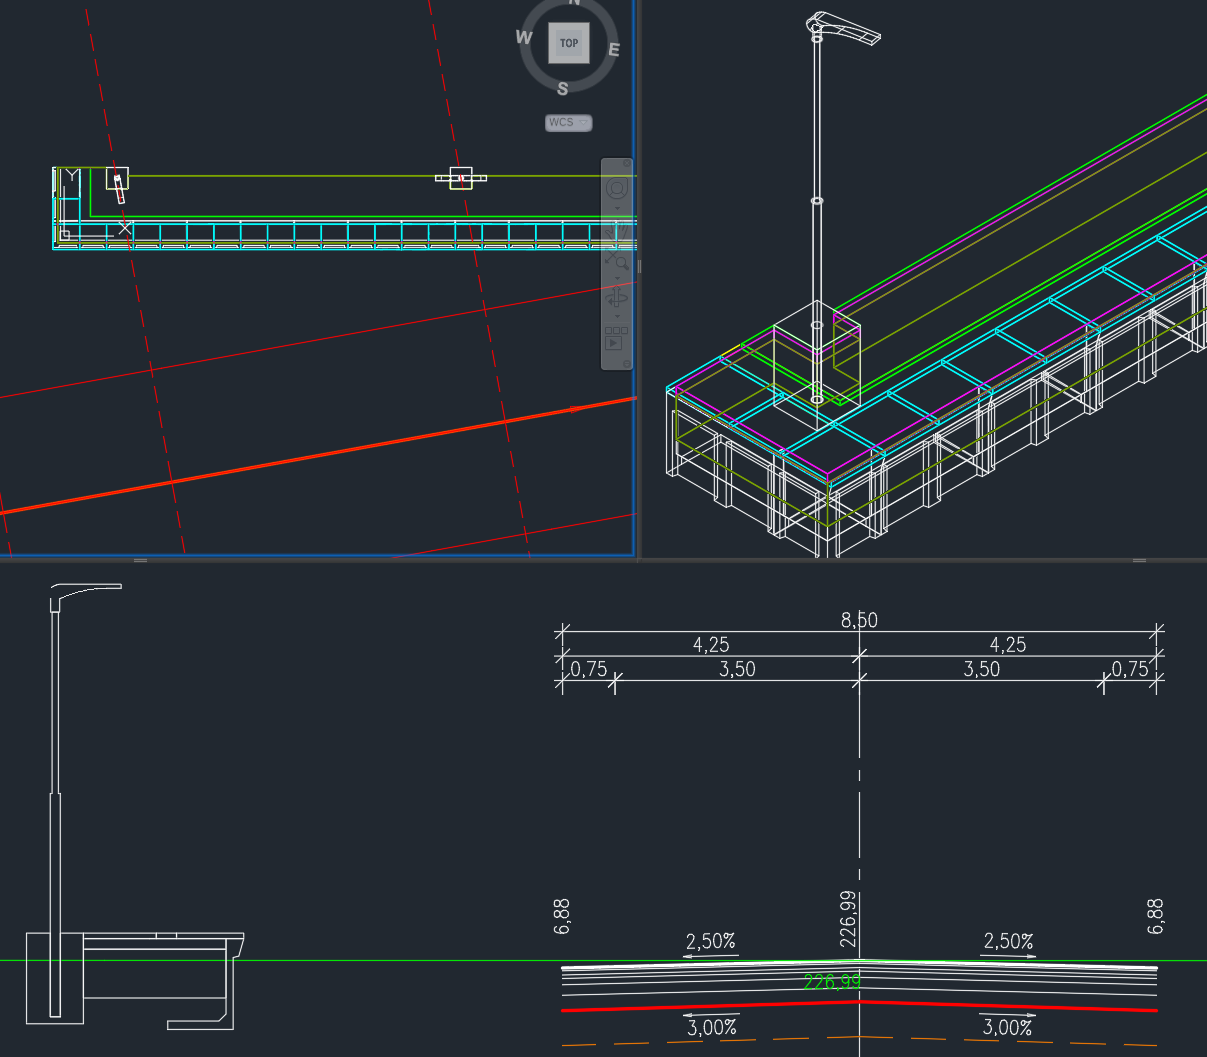Activate the Pan hand tool
Image resolution: width=1207 pixels, height=1057 pixels.
point(616,232)
